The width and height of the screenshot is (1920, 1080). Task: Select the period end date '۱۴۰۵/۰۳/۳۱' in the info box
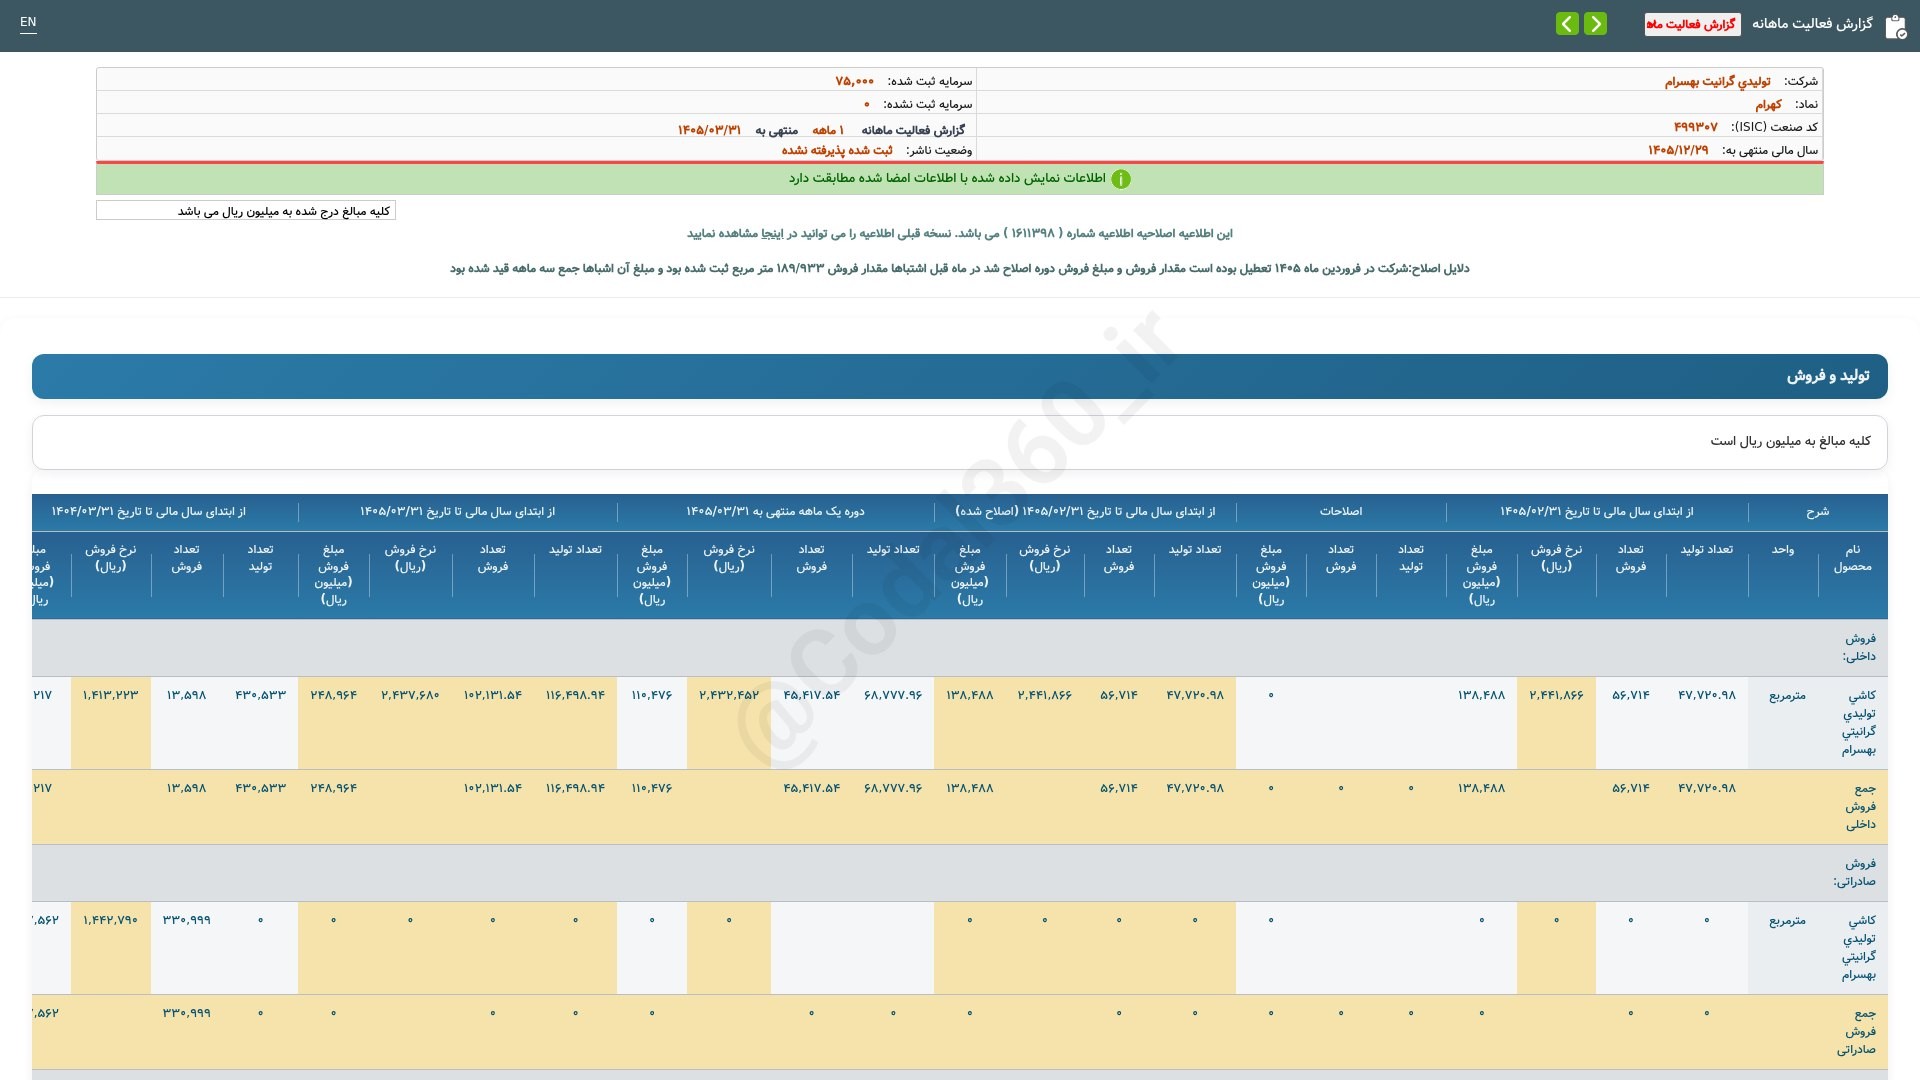pyautogui.click(x=709, y=130)
